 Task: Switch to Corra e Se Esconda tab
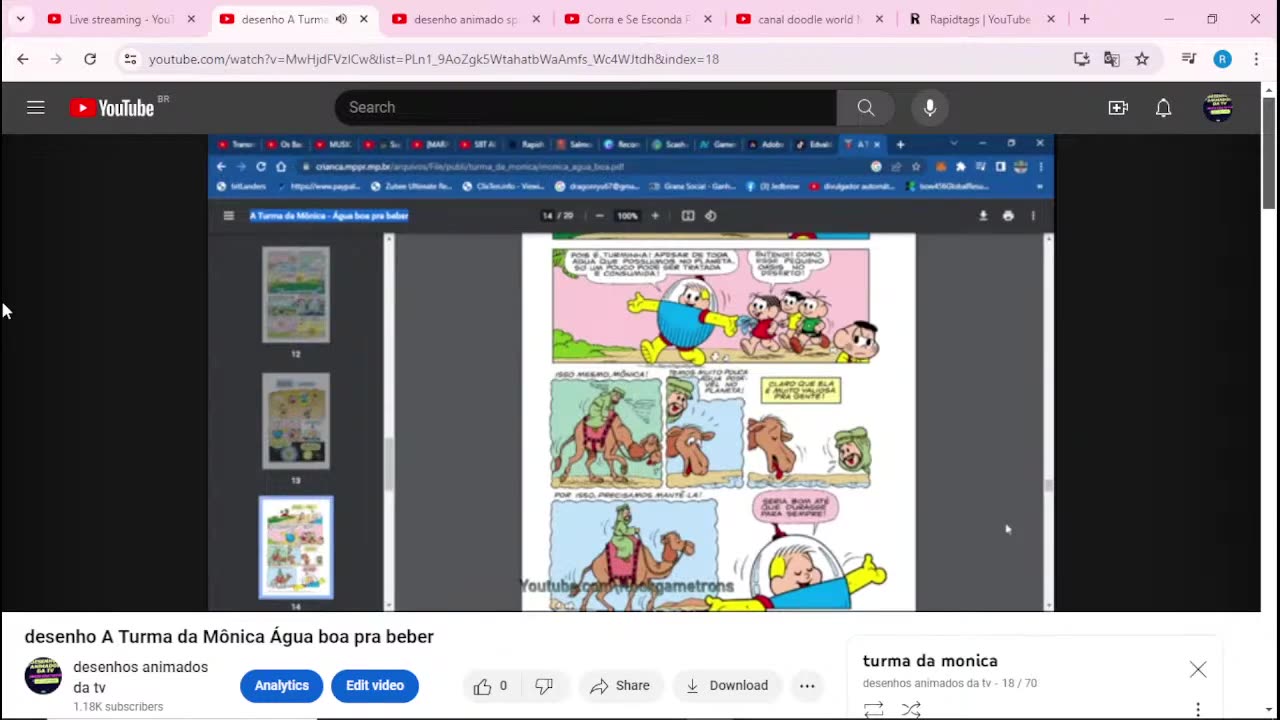point(638,19)
